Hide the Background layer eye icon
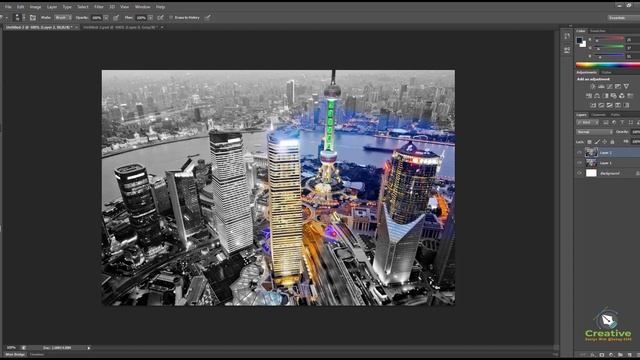The height and width of the screenshot is (360, 640). pyautogui.click(x=579, y=173)
